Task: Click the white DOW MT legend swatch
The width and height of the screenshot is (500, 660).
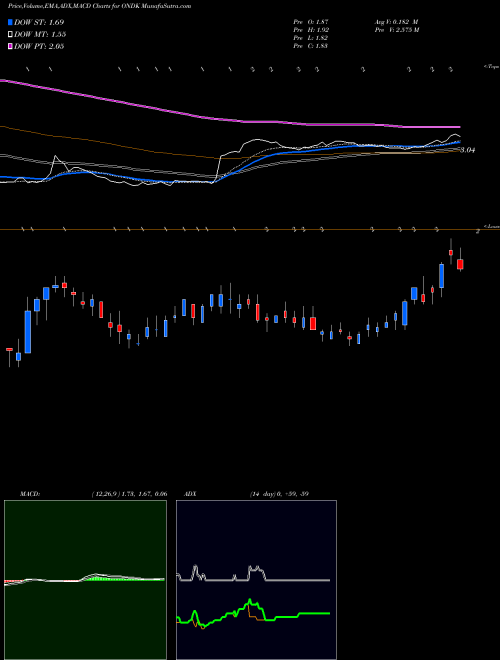Action: point(10,34)
